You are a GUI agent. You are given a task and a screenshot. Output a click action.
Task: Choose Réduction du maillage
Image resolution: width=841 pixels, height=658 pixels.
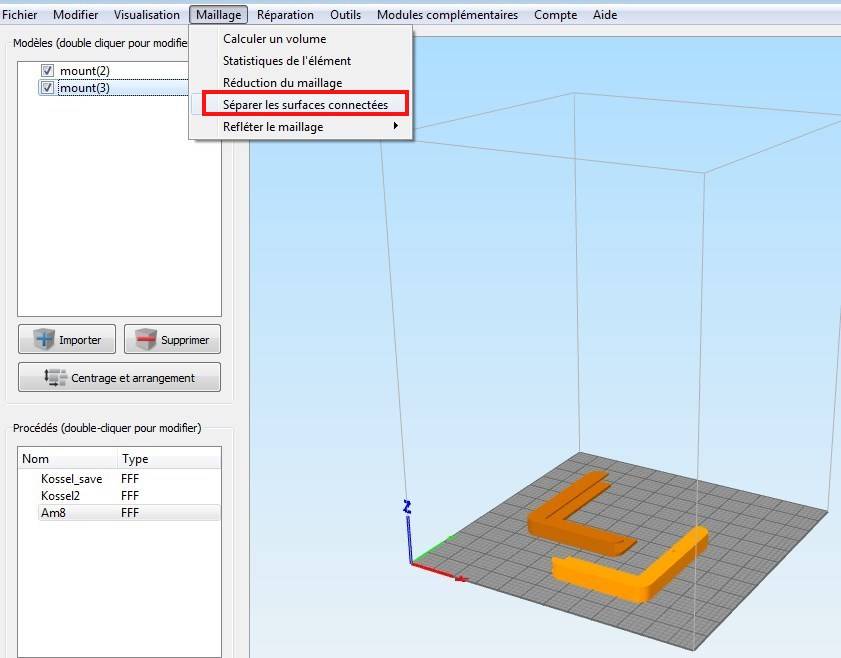(282, 83)
